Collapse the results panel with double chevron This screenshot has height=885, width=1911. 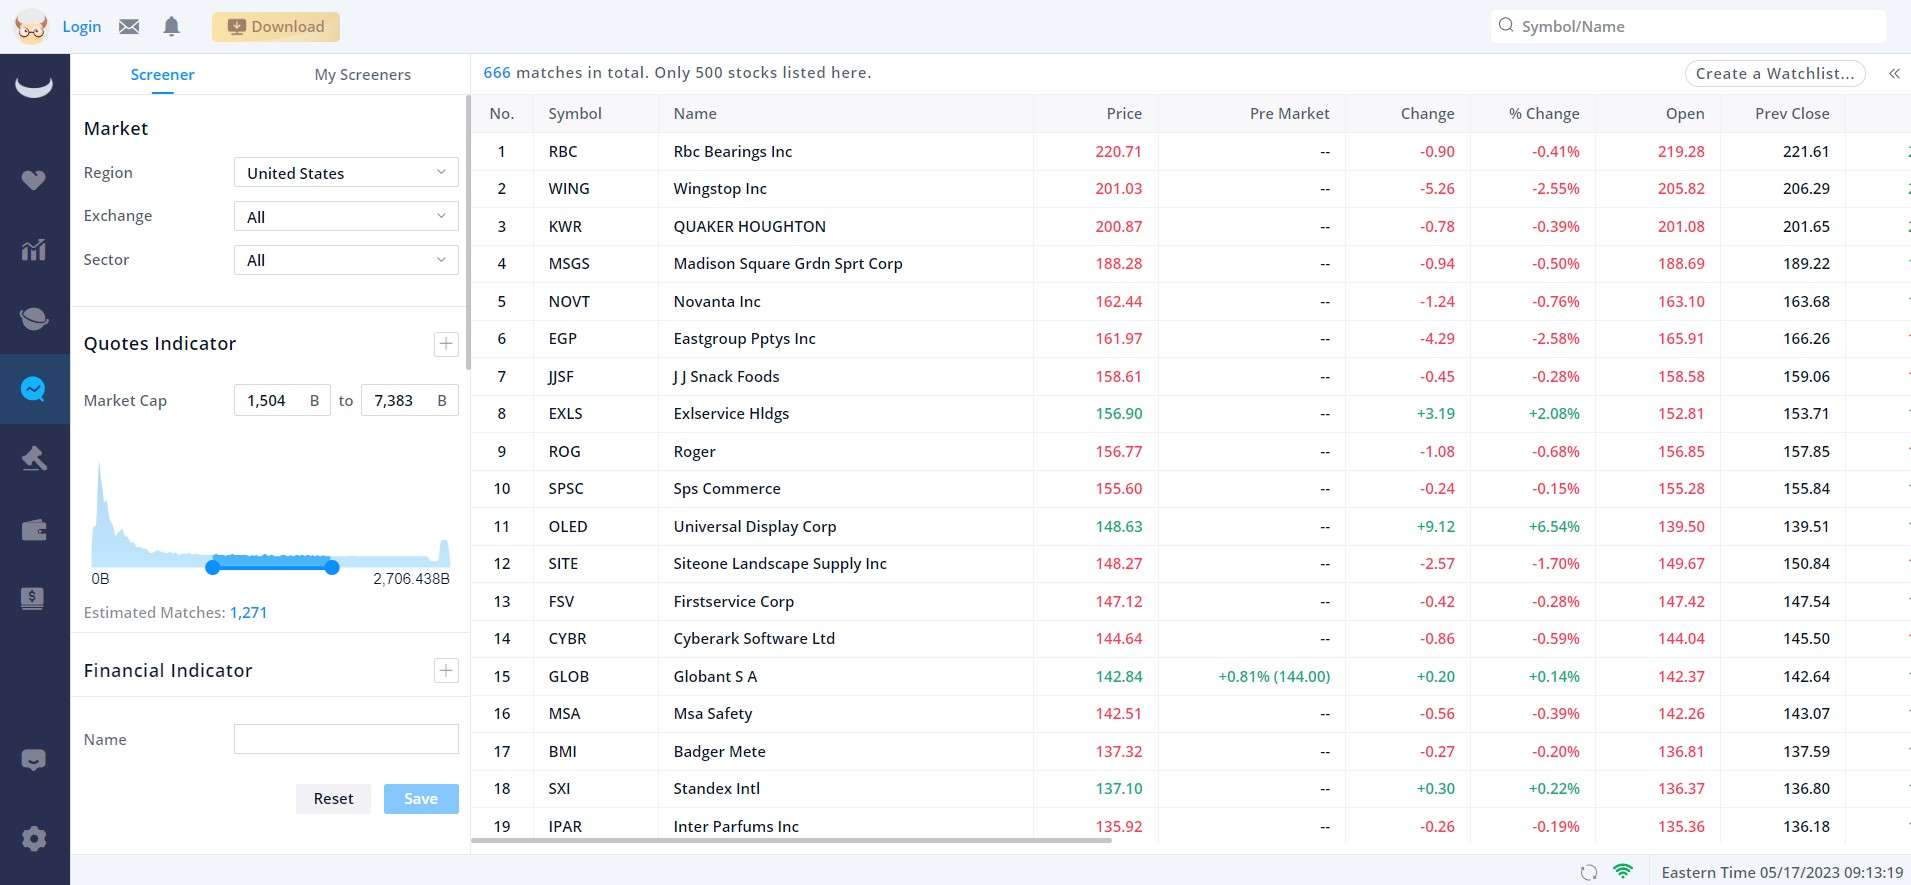1894,74
